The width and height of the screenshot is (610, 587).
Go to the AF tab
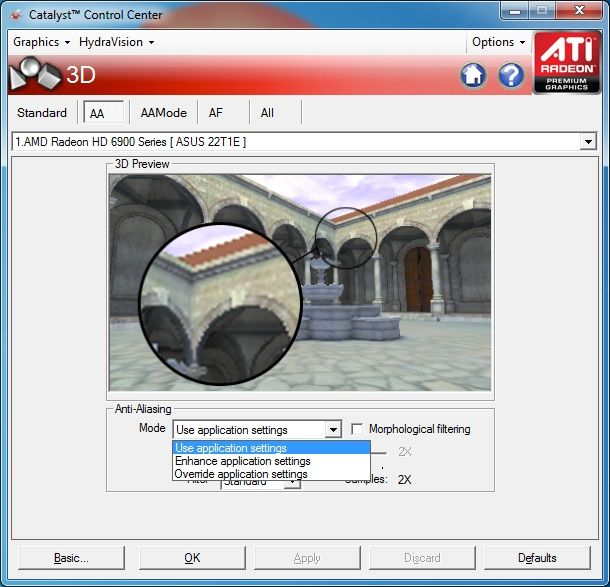[x=216, y=113]
